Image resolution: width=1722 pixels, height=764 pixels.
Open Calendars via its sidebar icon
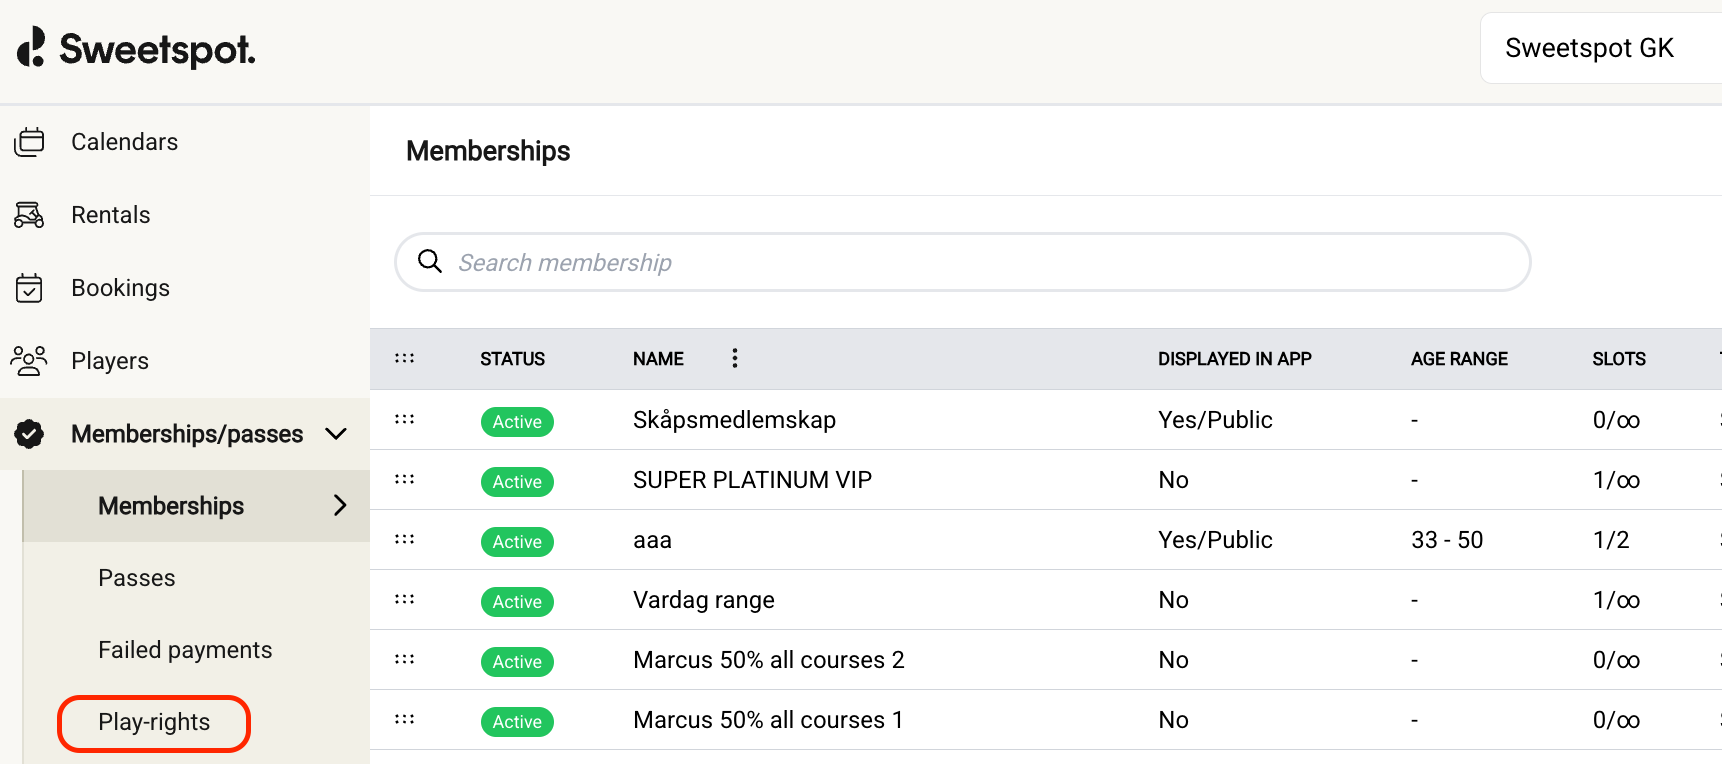point(30,142)
